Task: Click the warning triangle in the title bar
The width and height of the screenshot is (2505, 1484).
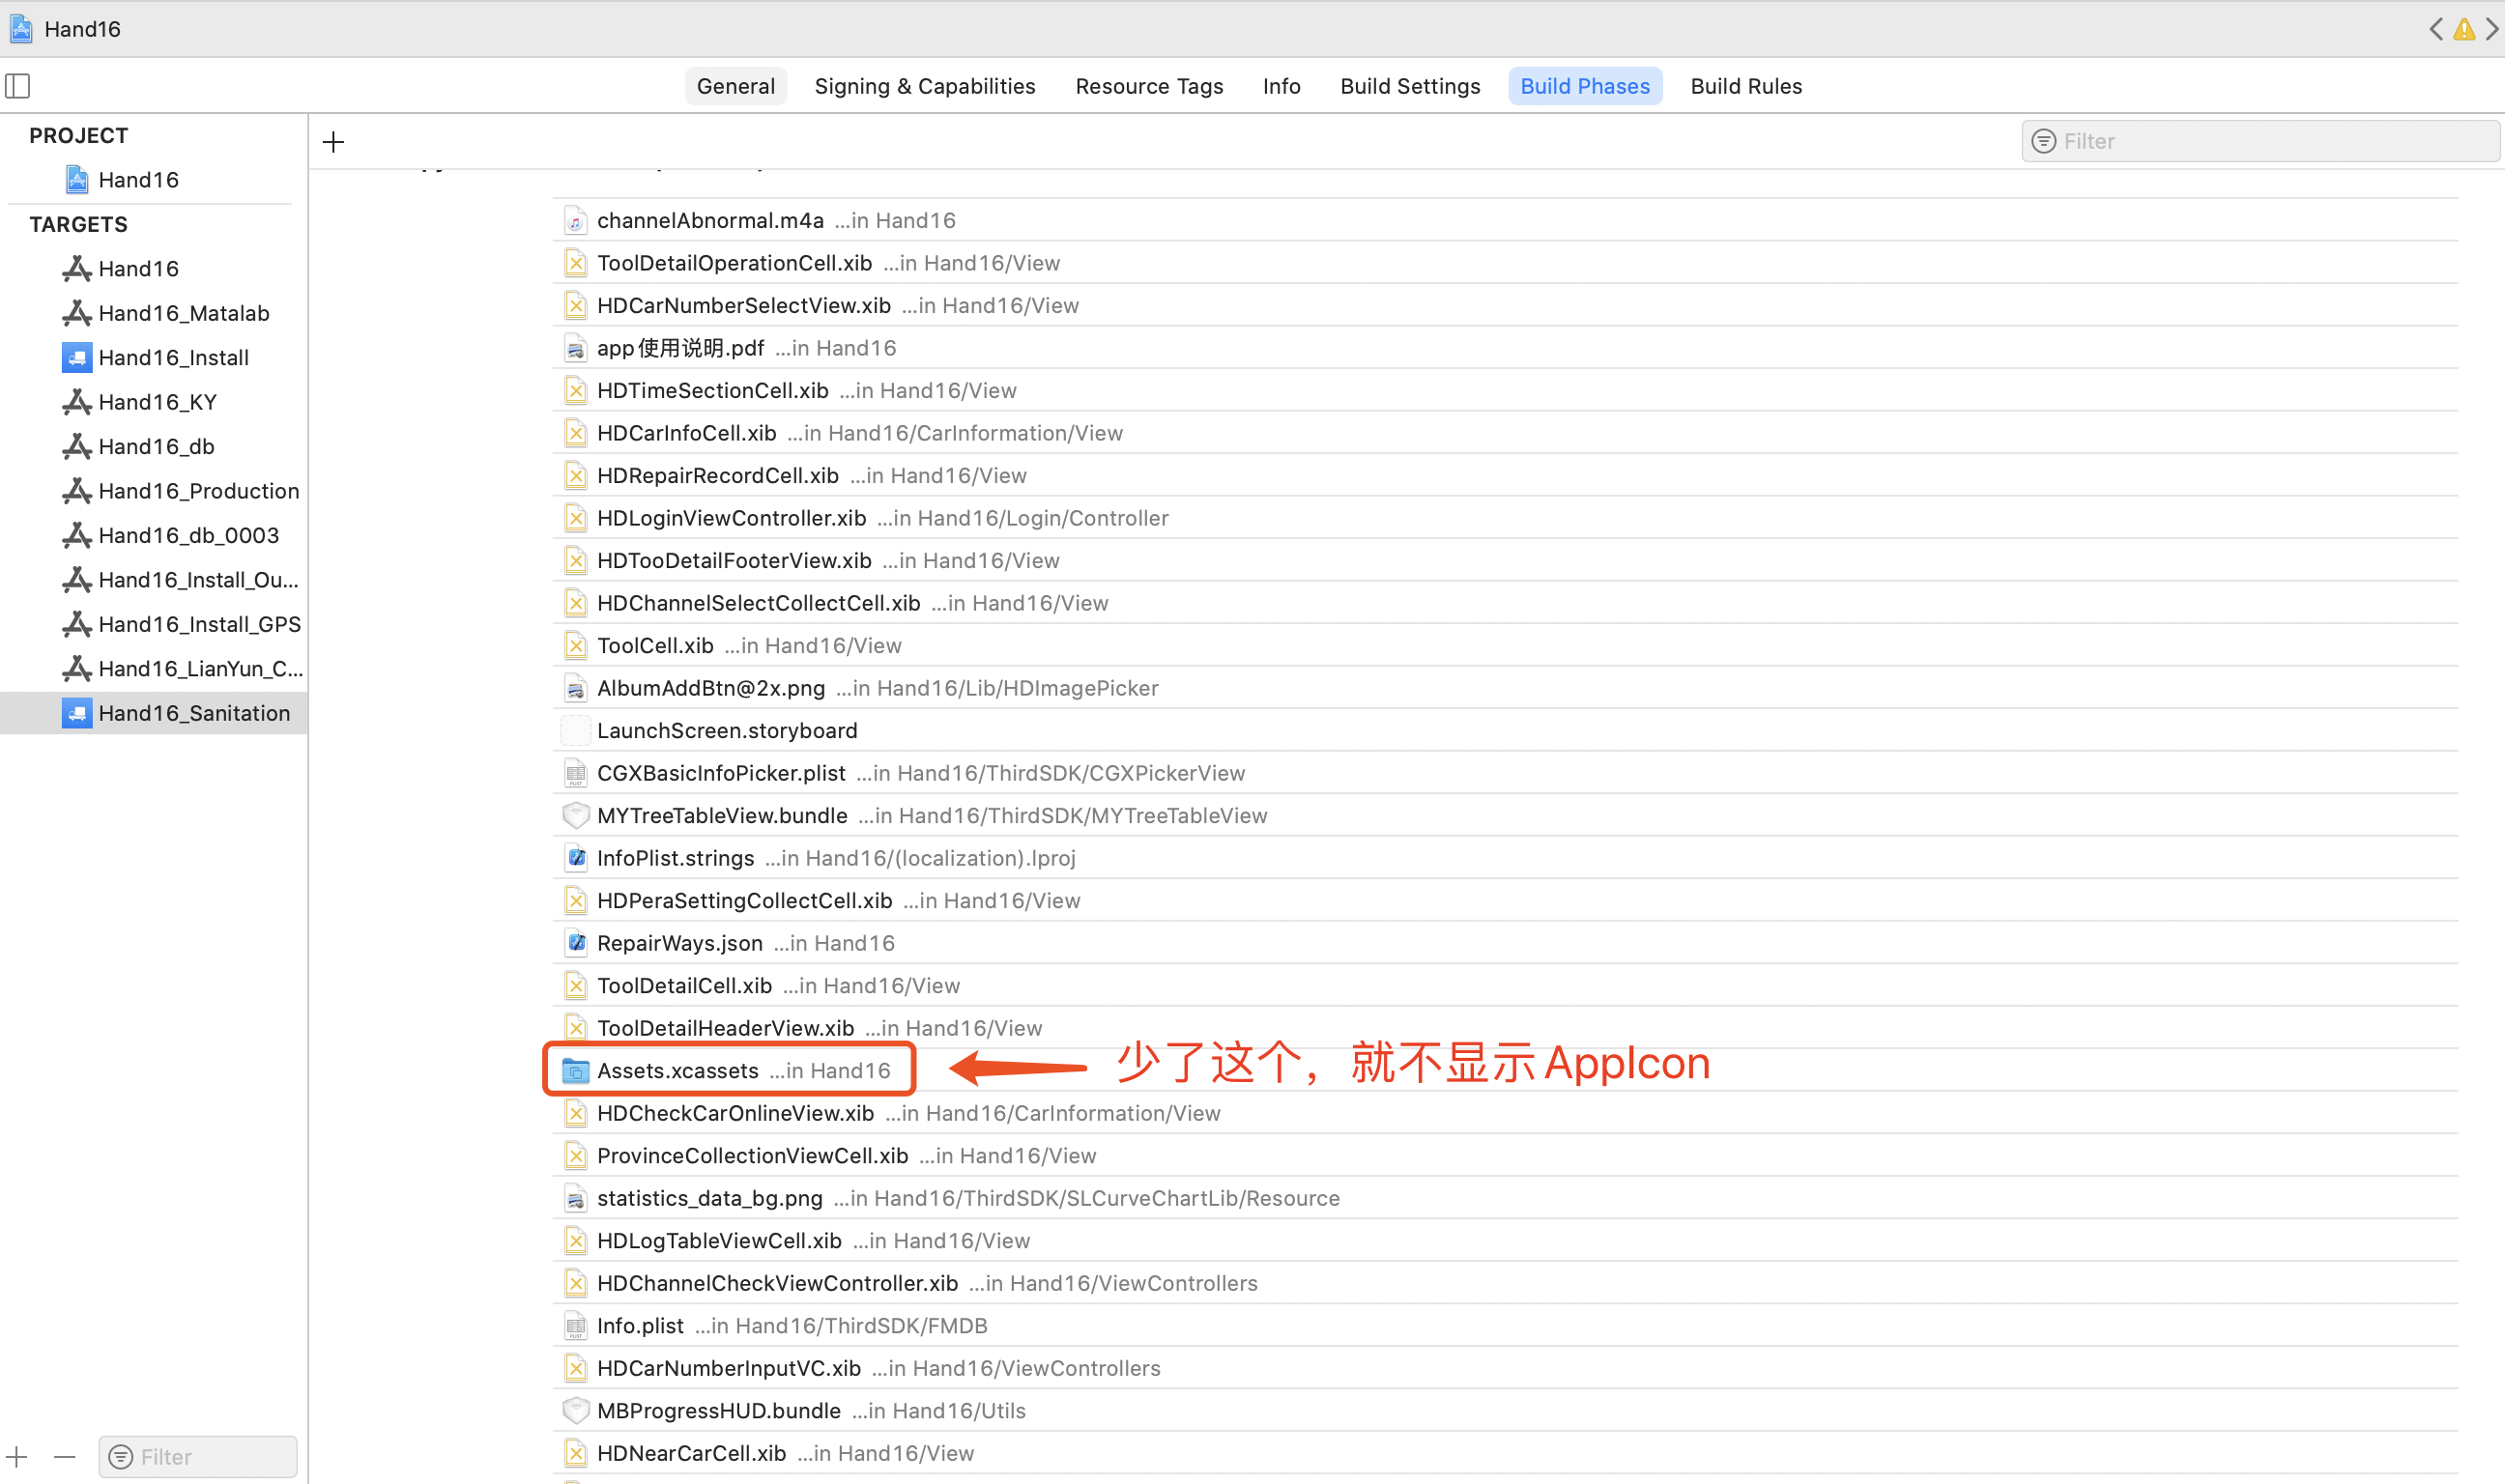Action: (2464, 29)
